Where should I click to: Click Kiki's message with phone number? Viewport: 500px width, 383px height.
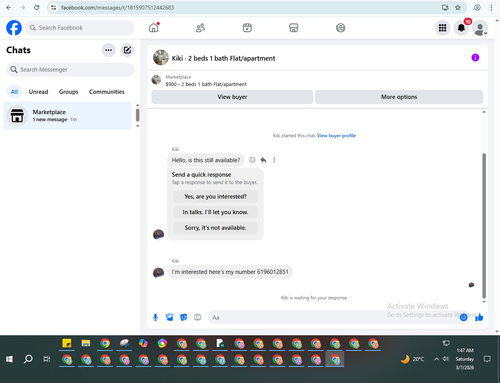pyautogui.click(x=230, y=272)
